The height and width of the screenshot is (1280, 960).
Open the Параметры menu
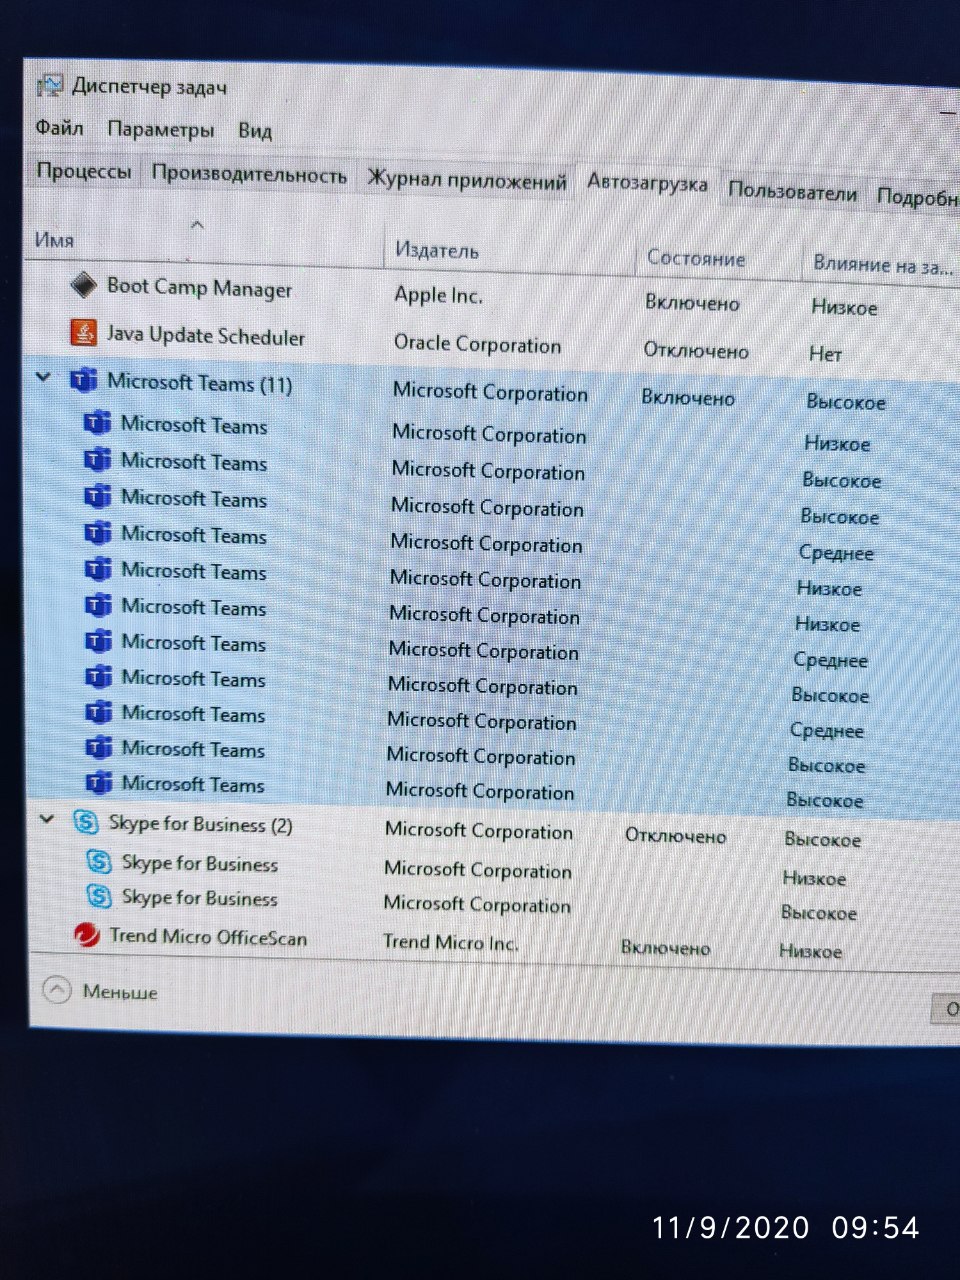coord(160,130)
